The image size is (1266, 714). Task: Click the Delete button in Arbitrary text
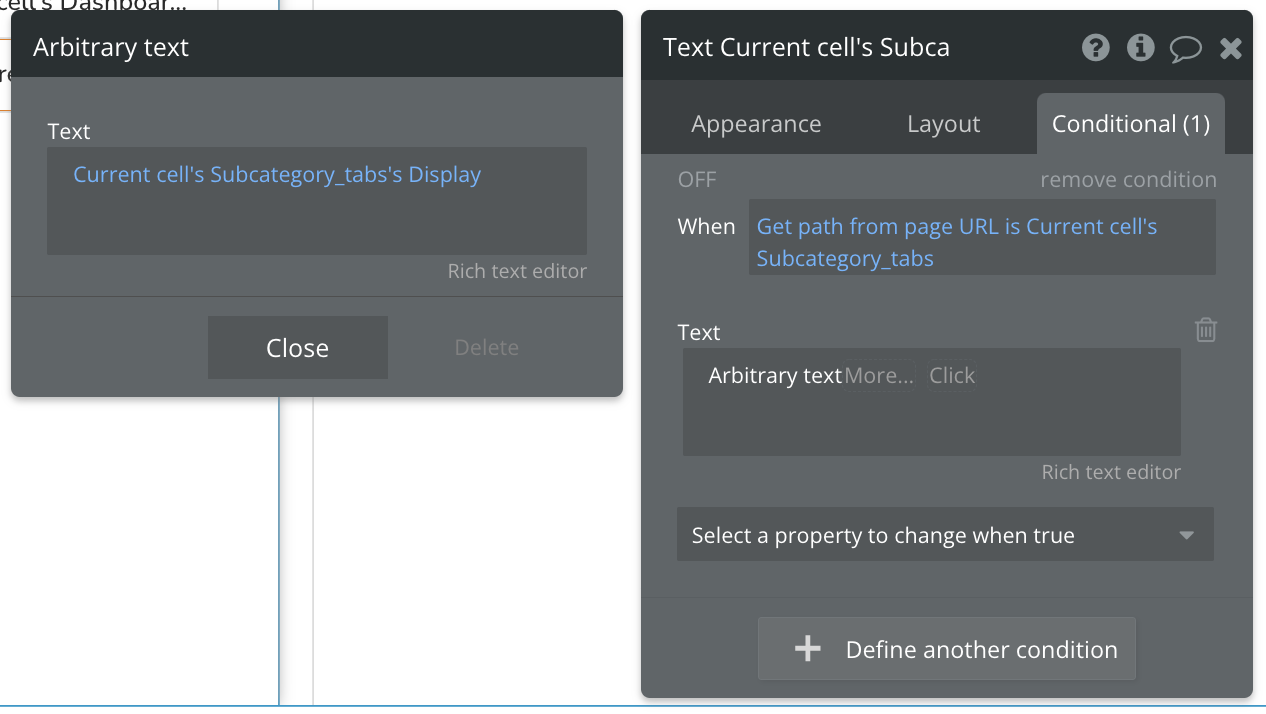[x=486, y=348]
